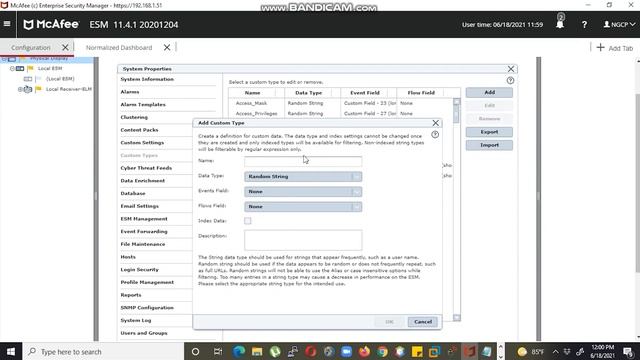Screen dimensions: 640x360
Task: Open help in Add Custom Type dialog
Action: pyautogui.click(x=435, y=134)
